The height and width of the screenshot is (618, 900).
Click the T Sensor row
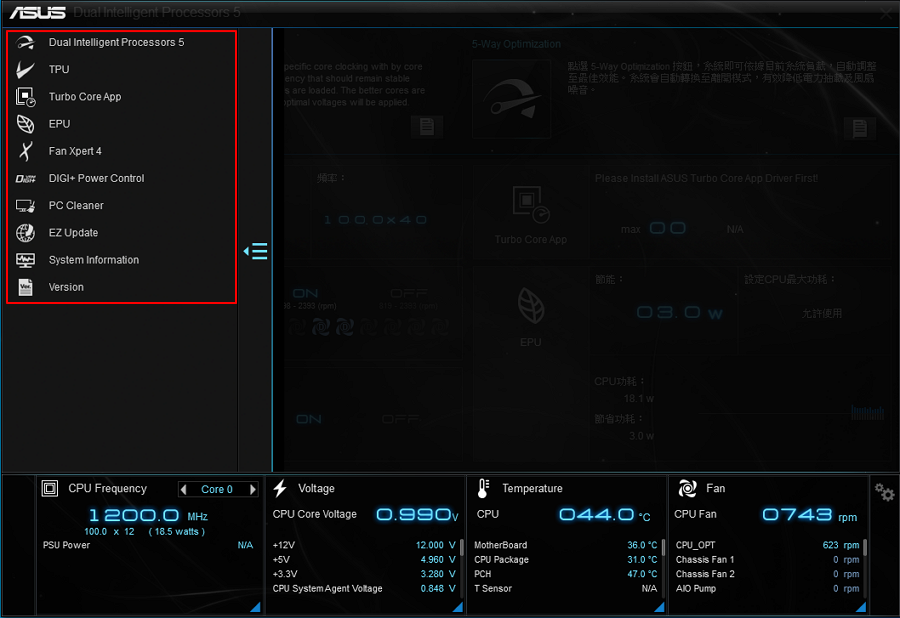point(565,589)
